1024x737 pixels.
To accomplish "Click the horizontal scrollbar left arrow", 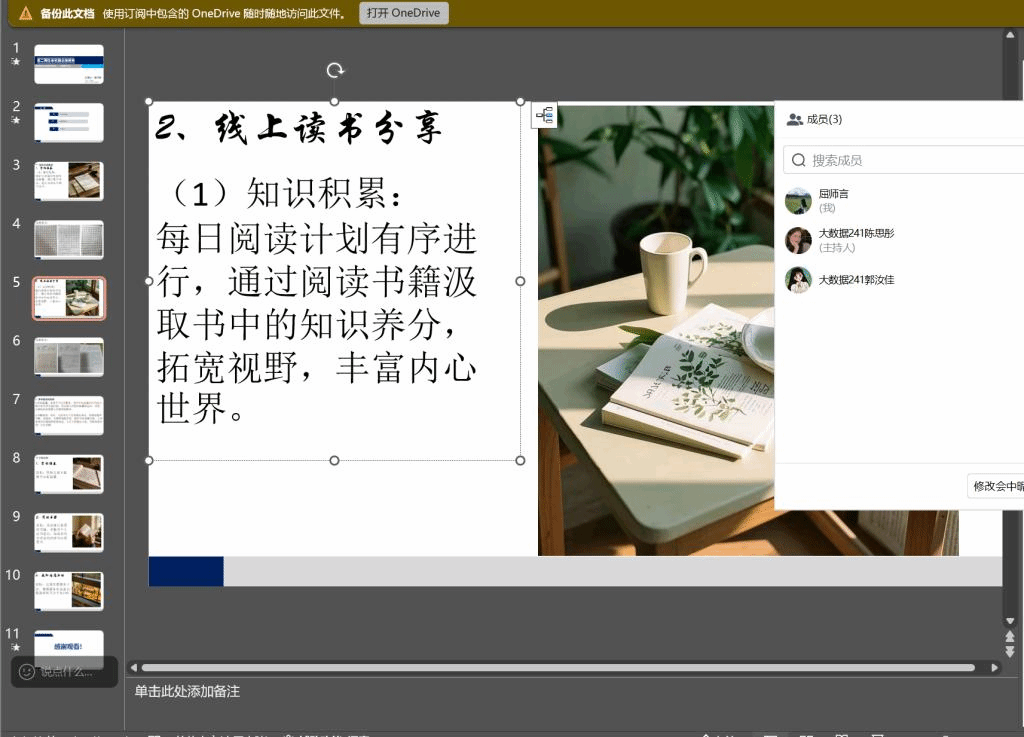I will (x=133, y=667).
